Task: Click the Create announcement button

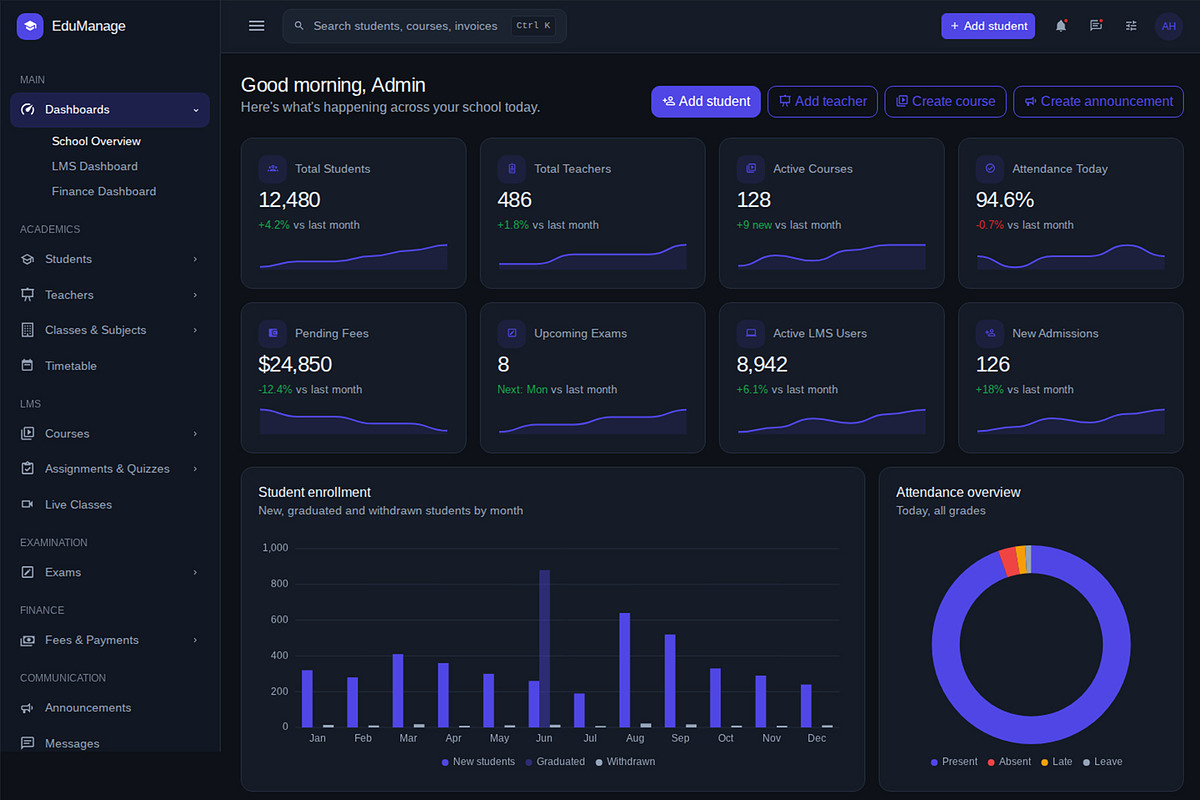Action: 1099,101
